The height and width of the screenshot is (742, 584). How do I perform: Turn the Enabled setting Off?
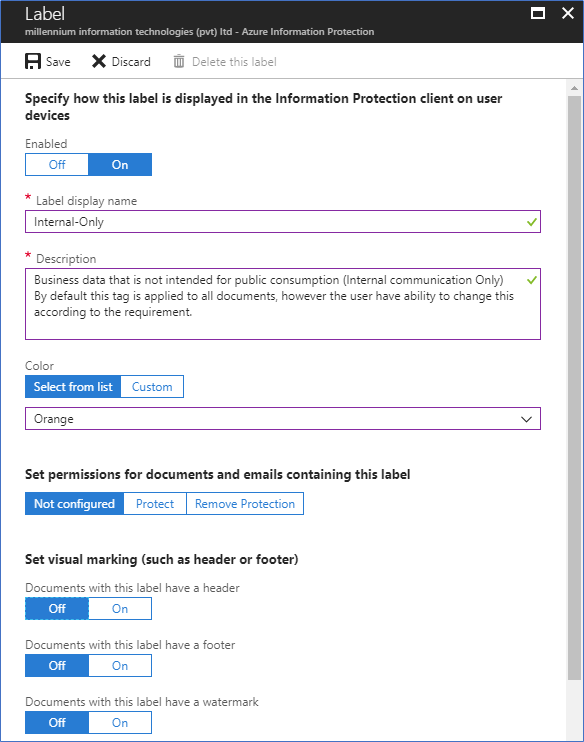tap(57, 165)
